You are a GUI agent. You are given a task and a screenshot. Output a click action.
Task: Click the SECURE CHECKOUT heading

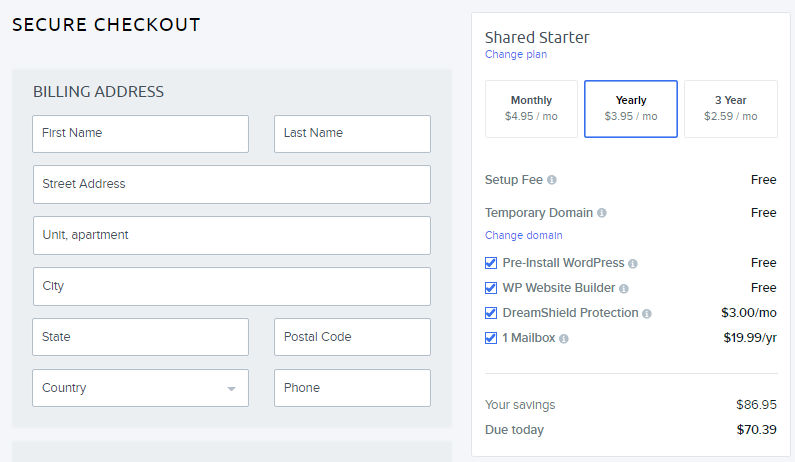click(x=106, y=25)
